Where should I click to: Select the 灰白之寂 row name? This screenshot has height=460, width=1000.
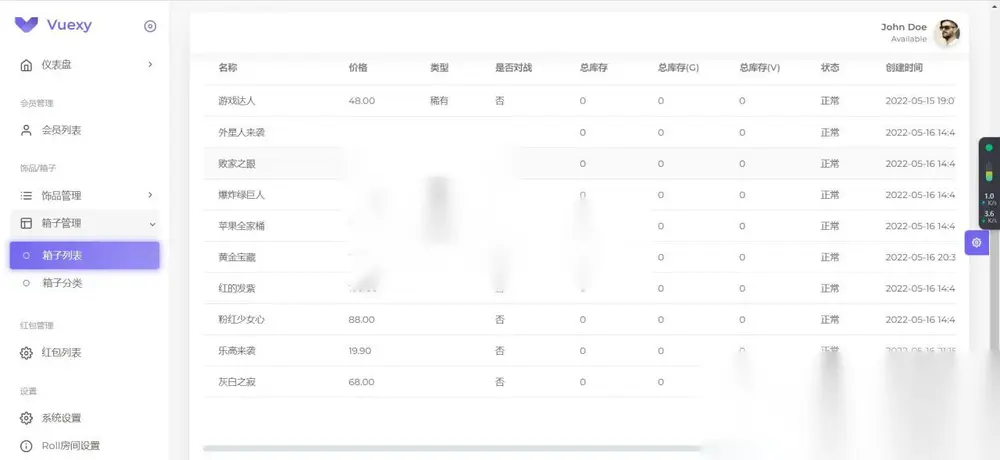click(x=237, y=382)
